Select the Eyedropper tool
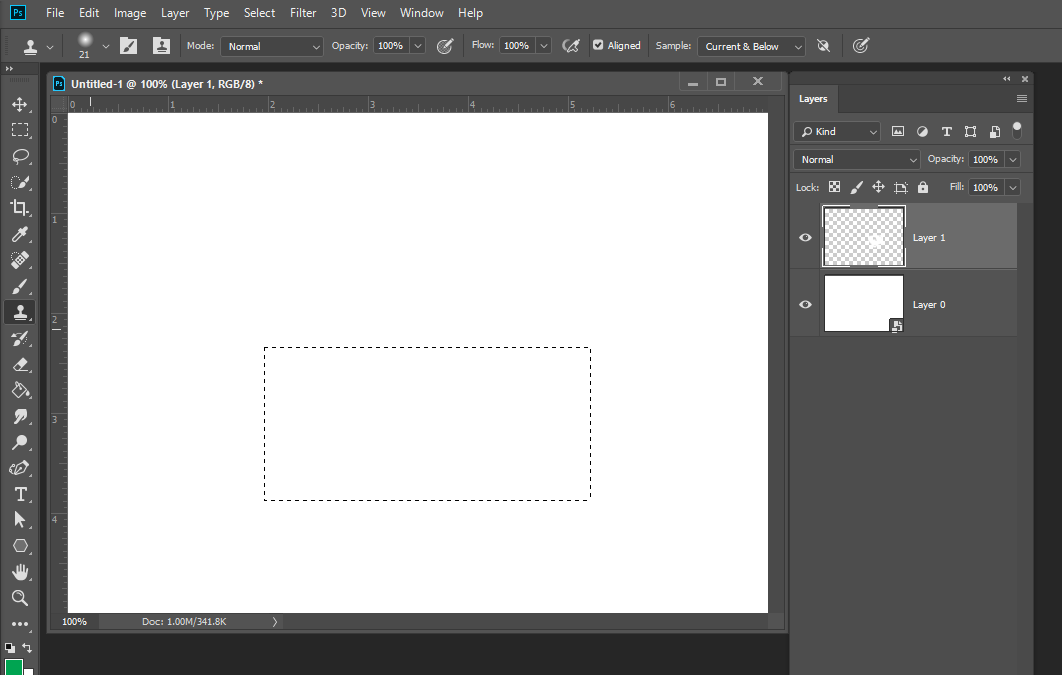This screenshot has height=675, width=1062. 19,234
